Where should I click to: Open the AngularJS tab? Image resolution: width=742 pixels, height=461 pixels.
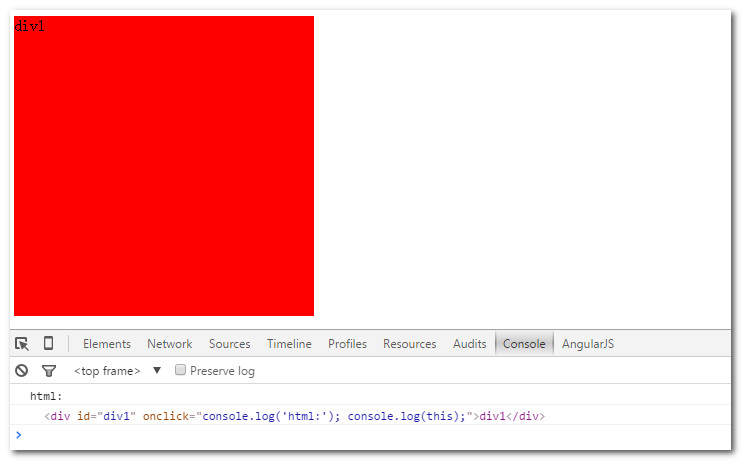(x=588, y=344)
